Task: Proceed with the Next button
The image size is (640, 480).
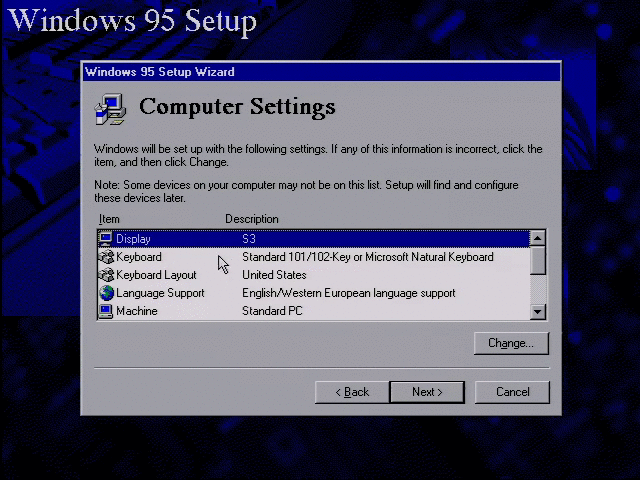Action: click(427, 392)
